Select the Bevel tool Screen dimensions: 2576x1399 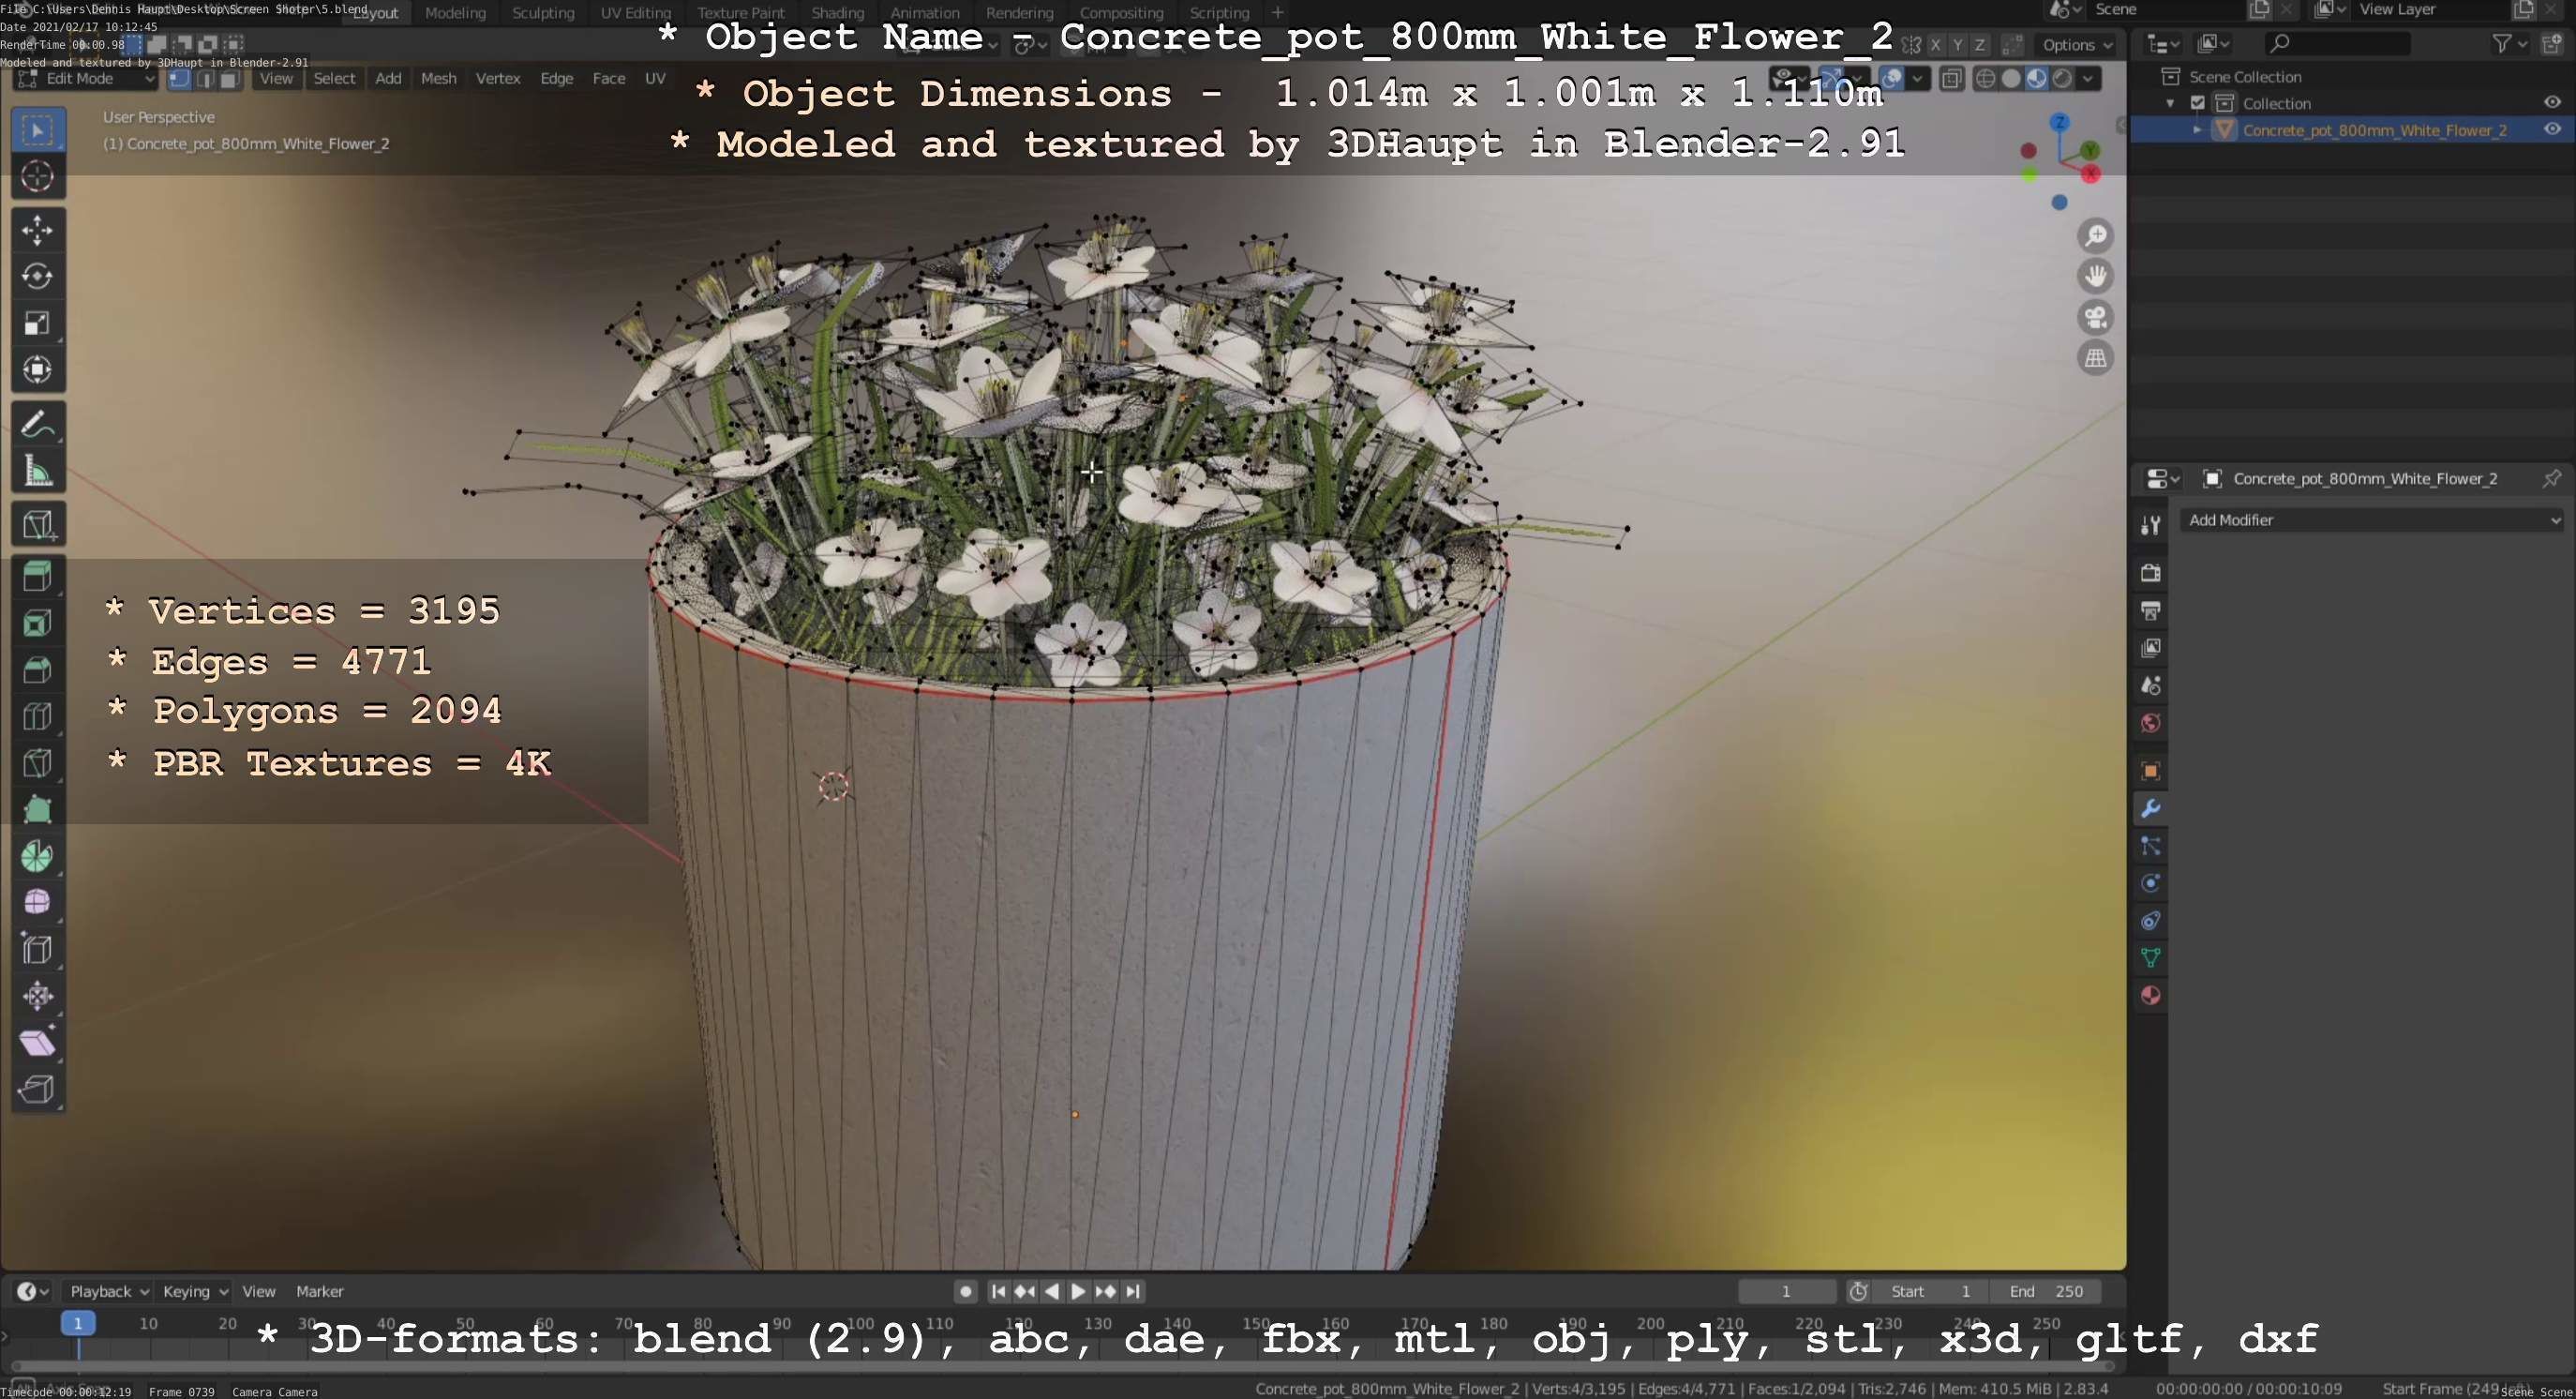(38, 670)
